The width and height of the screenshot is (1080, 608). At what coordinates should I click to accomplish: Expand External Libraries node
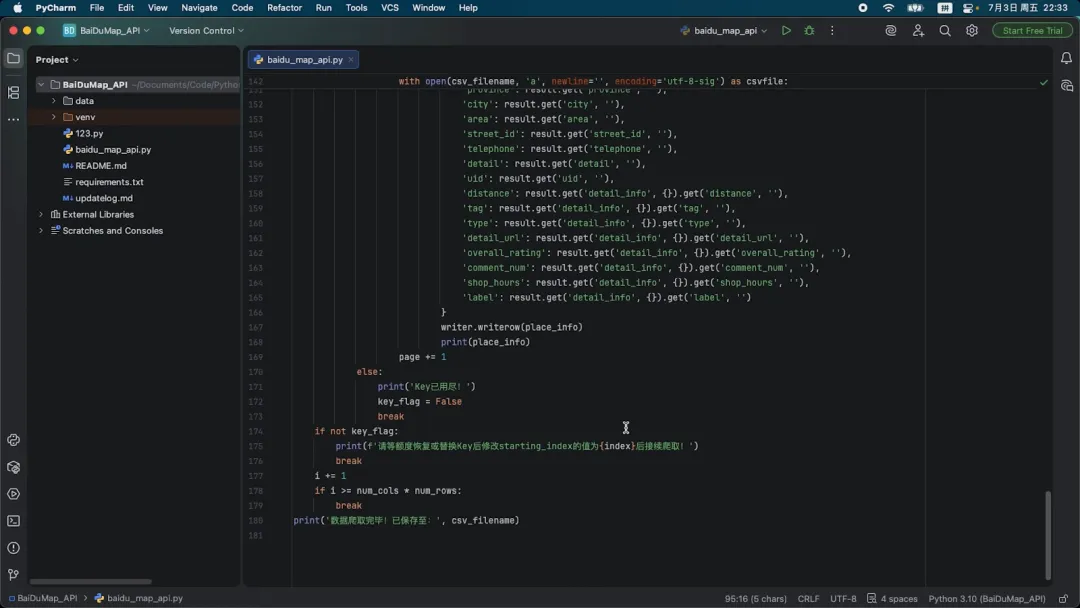[41, 214]
